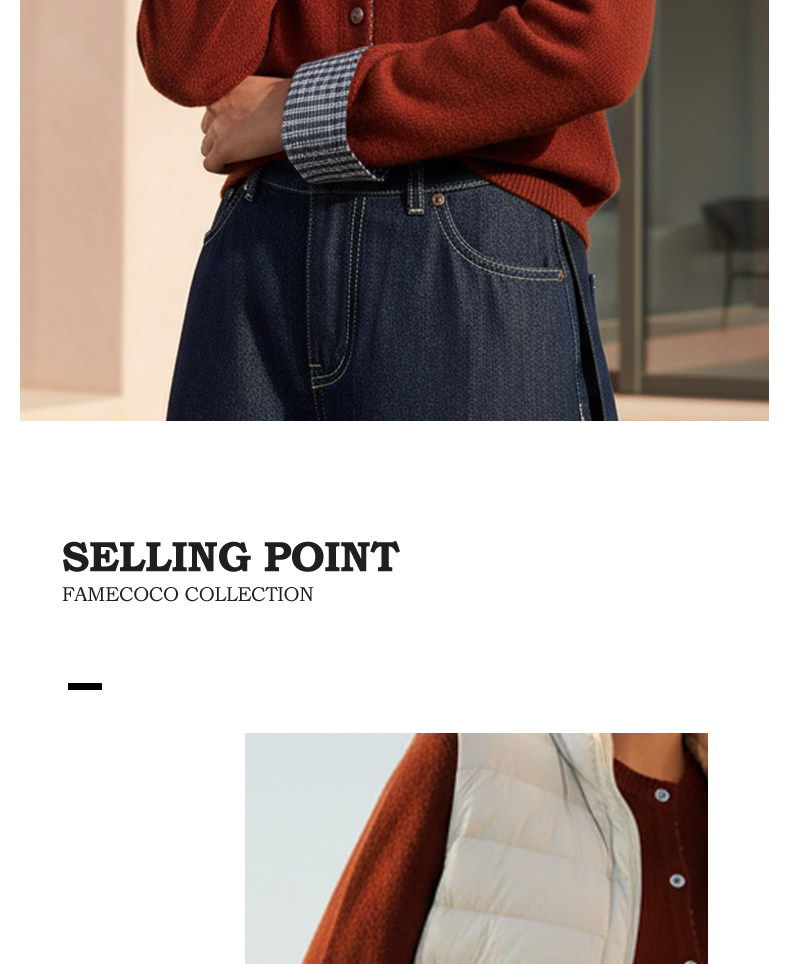Click the SELLING POINT heading

(x=231, y=557)
